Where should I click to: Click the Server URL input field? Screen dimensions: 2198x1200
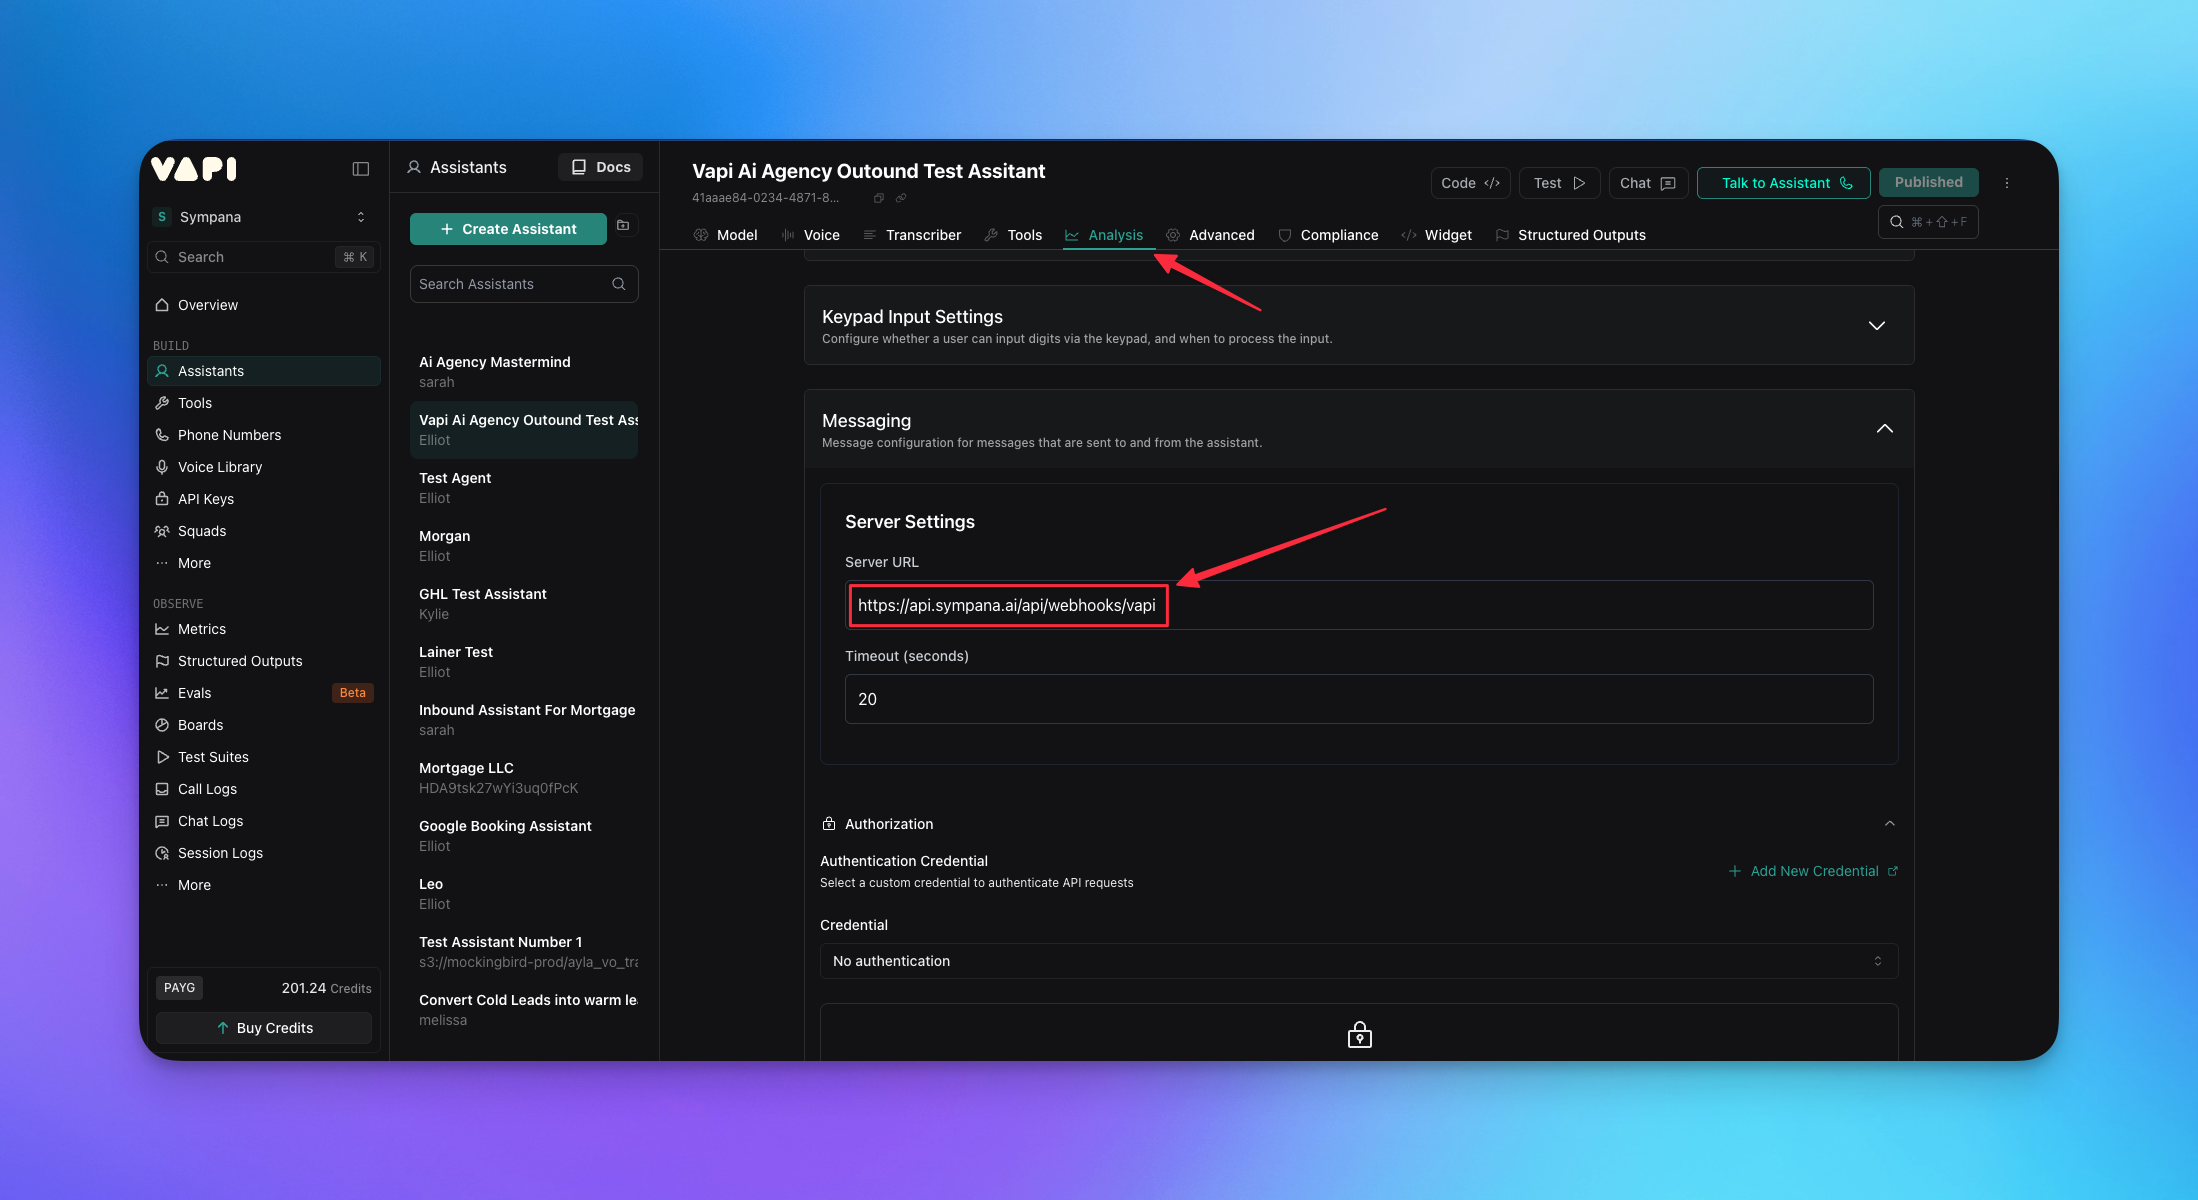point(1359,605)
